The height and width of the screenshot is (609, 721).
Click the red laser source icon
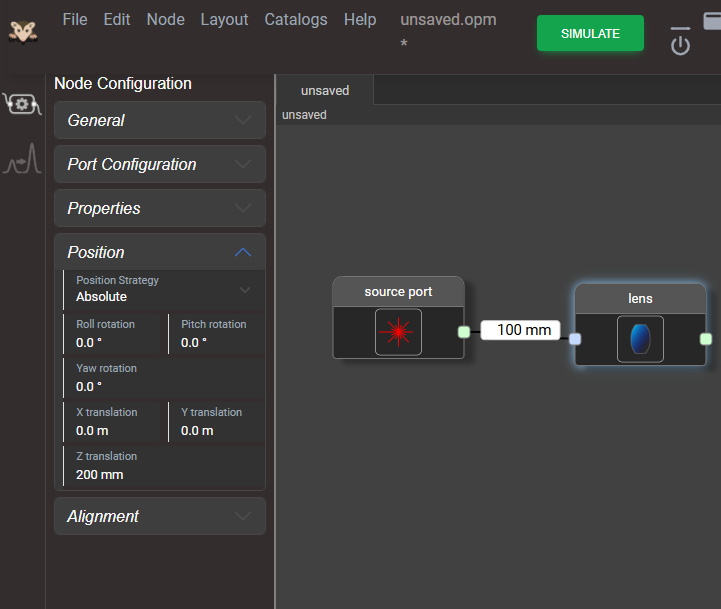click(398, 332)
